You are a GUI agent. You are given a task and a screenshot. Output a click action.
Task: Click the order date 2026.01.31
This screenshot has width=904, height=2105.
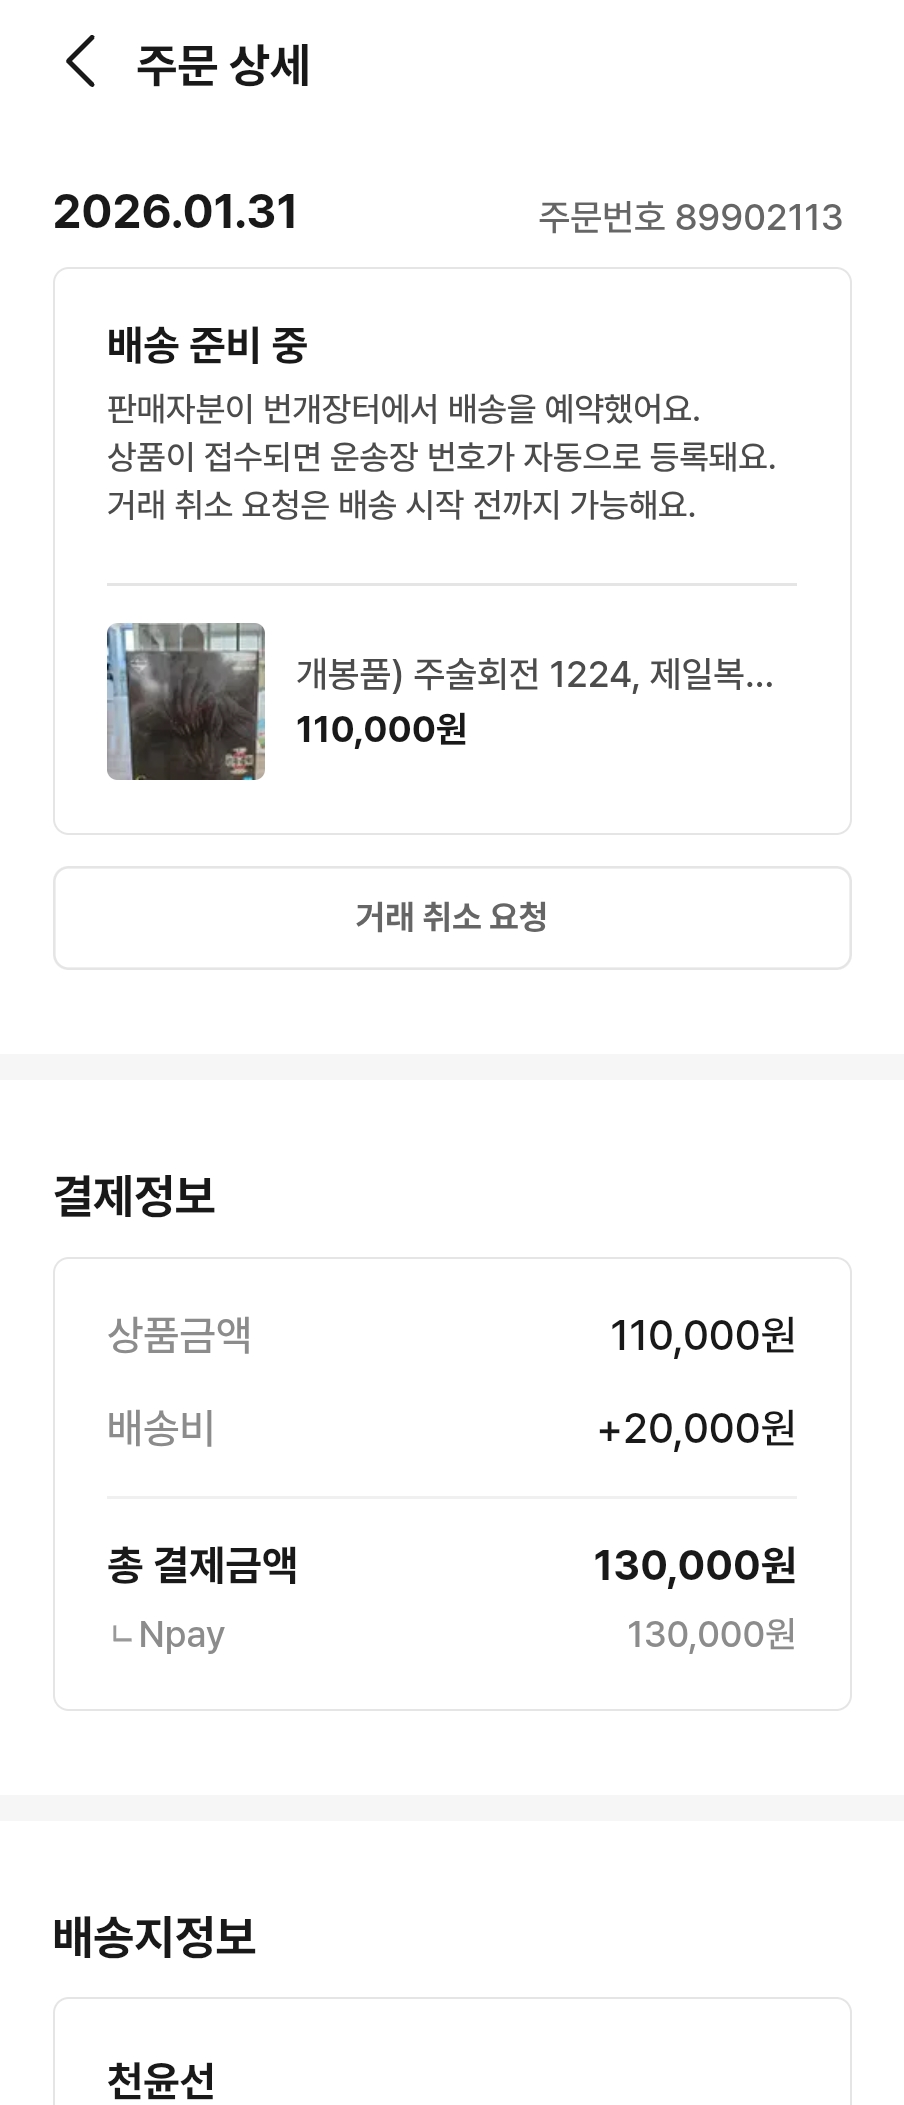click(x=176, y=212)
